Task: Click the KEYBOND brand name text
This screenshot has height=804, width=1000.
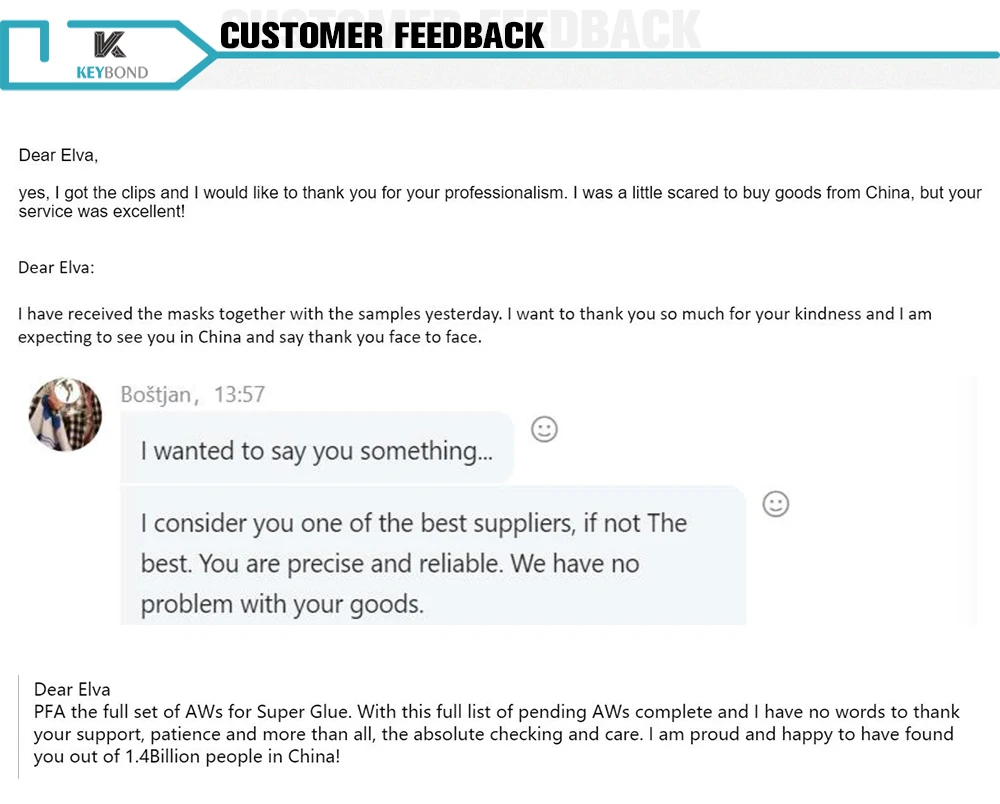Action: tap(112, 73)
